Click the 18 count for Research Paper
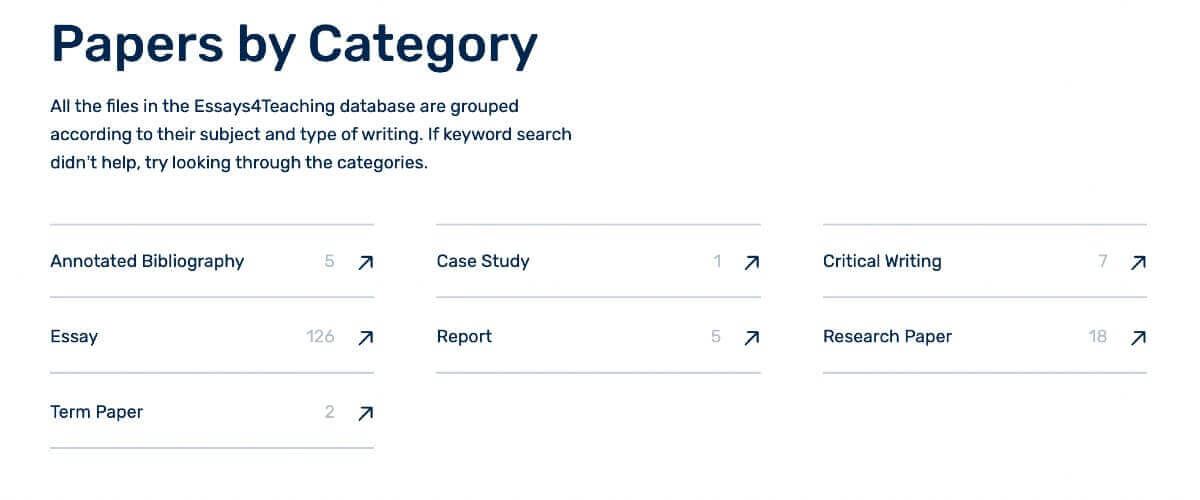 click(x=1098, y=337)
